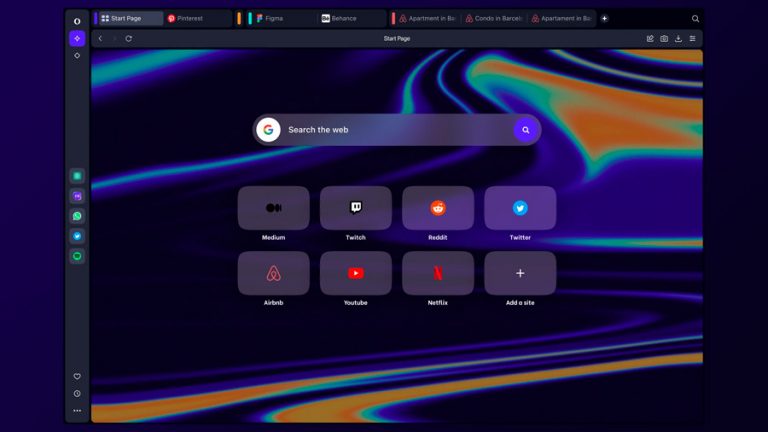This screenshot has width=768, height=432.
Task: Open the Twitter speed dial tile
Action: (x=520, y=208)
